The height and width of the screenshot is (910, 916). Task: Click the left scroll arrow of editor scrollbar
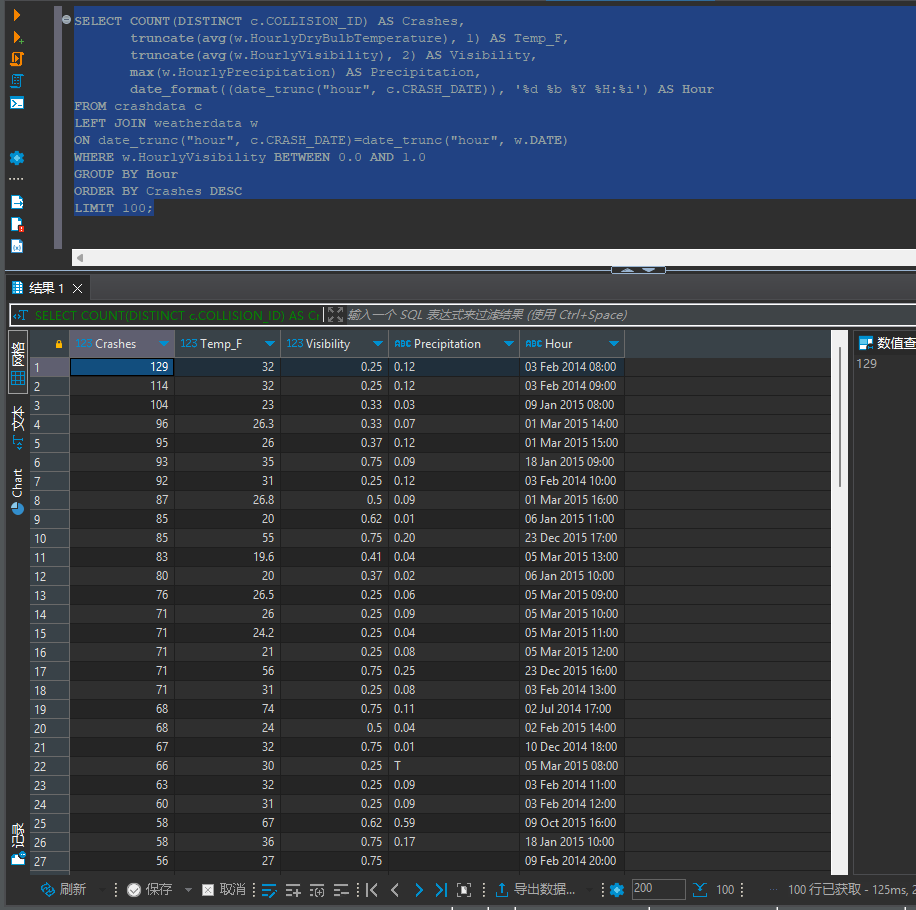click(80, 258)
